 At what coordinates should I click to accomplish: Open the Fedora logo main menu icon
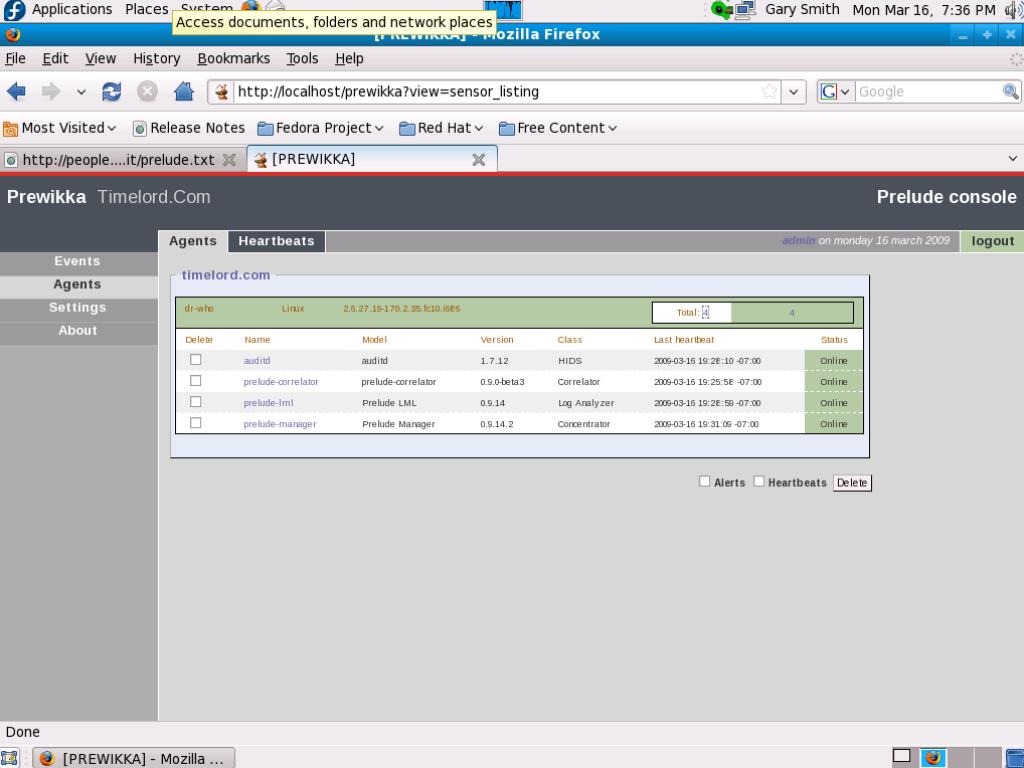pyautogui.click(x=14, y=10)
